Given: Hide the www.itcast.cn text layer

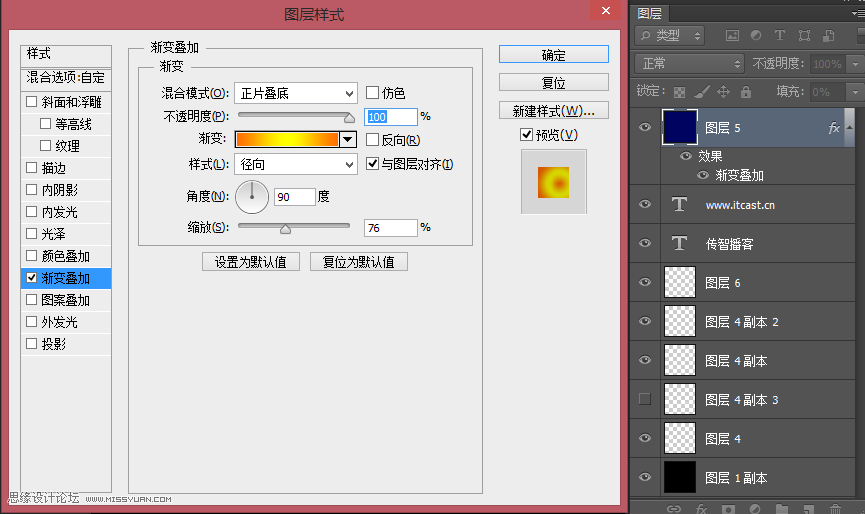Looking at the screenshot, I should point(645,204).
